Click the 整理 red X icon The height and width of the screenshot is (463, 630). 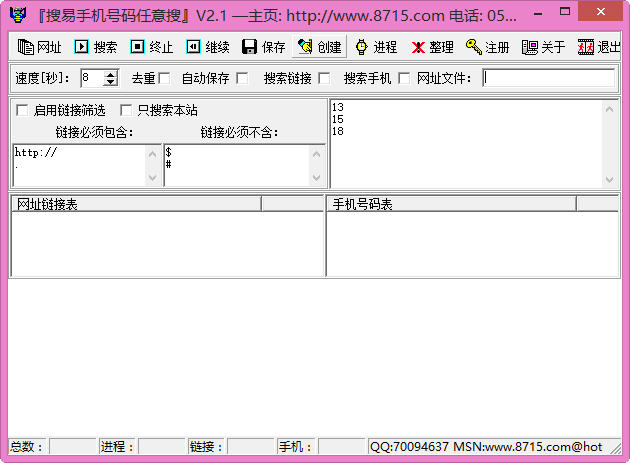tap(418, 47)
